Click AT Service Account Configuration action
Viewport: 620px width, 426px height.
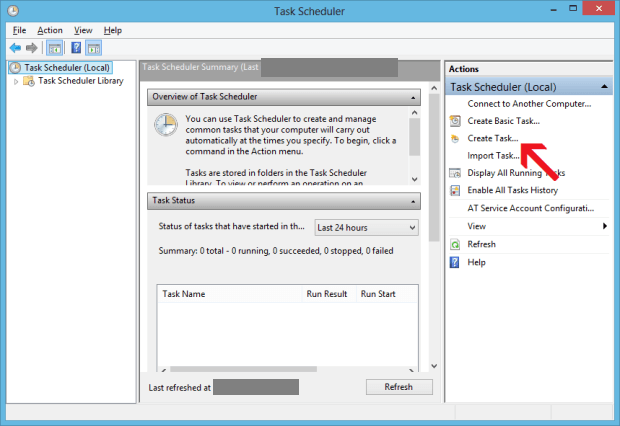(x=531, y=208)
